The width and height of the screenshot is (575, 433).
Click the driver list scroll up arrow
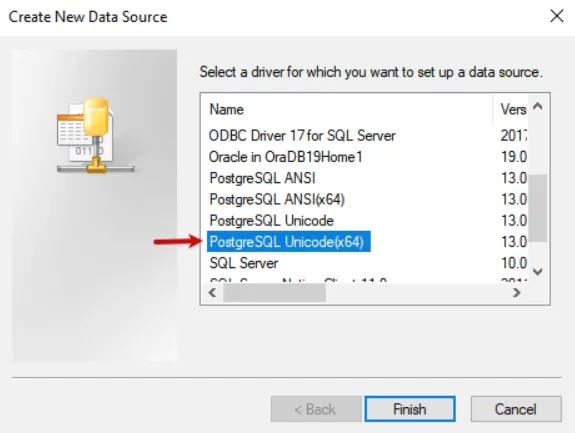click(x=538, y=107)
